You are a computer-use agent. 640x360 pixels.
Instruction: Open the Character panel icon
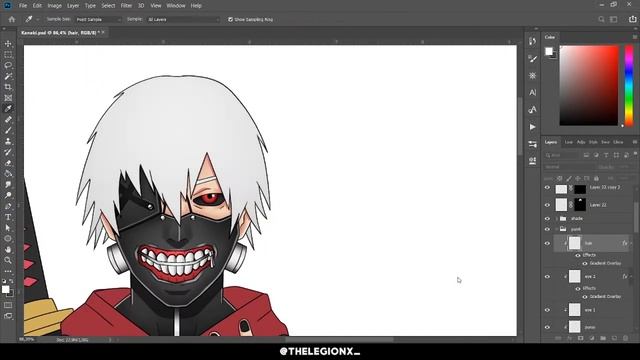(532, 93)
